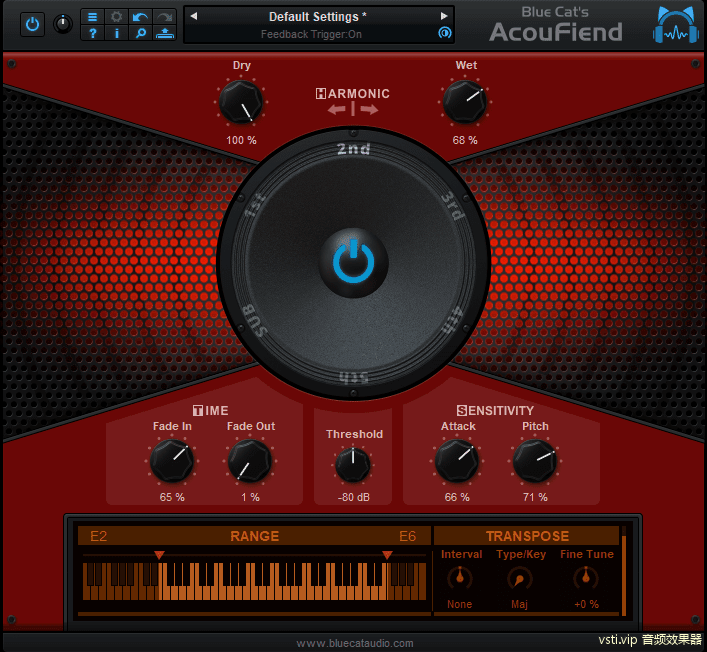Select the next preset arrow
Screen dimensions: 707x652
[x=444, y=16]
